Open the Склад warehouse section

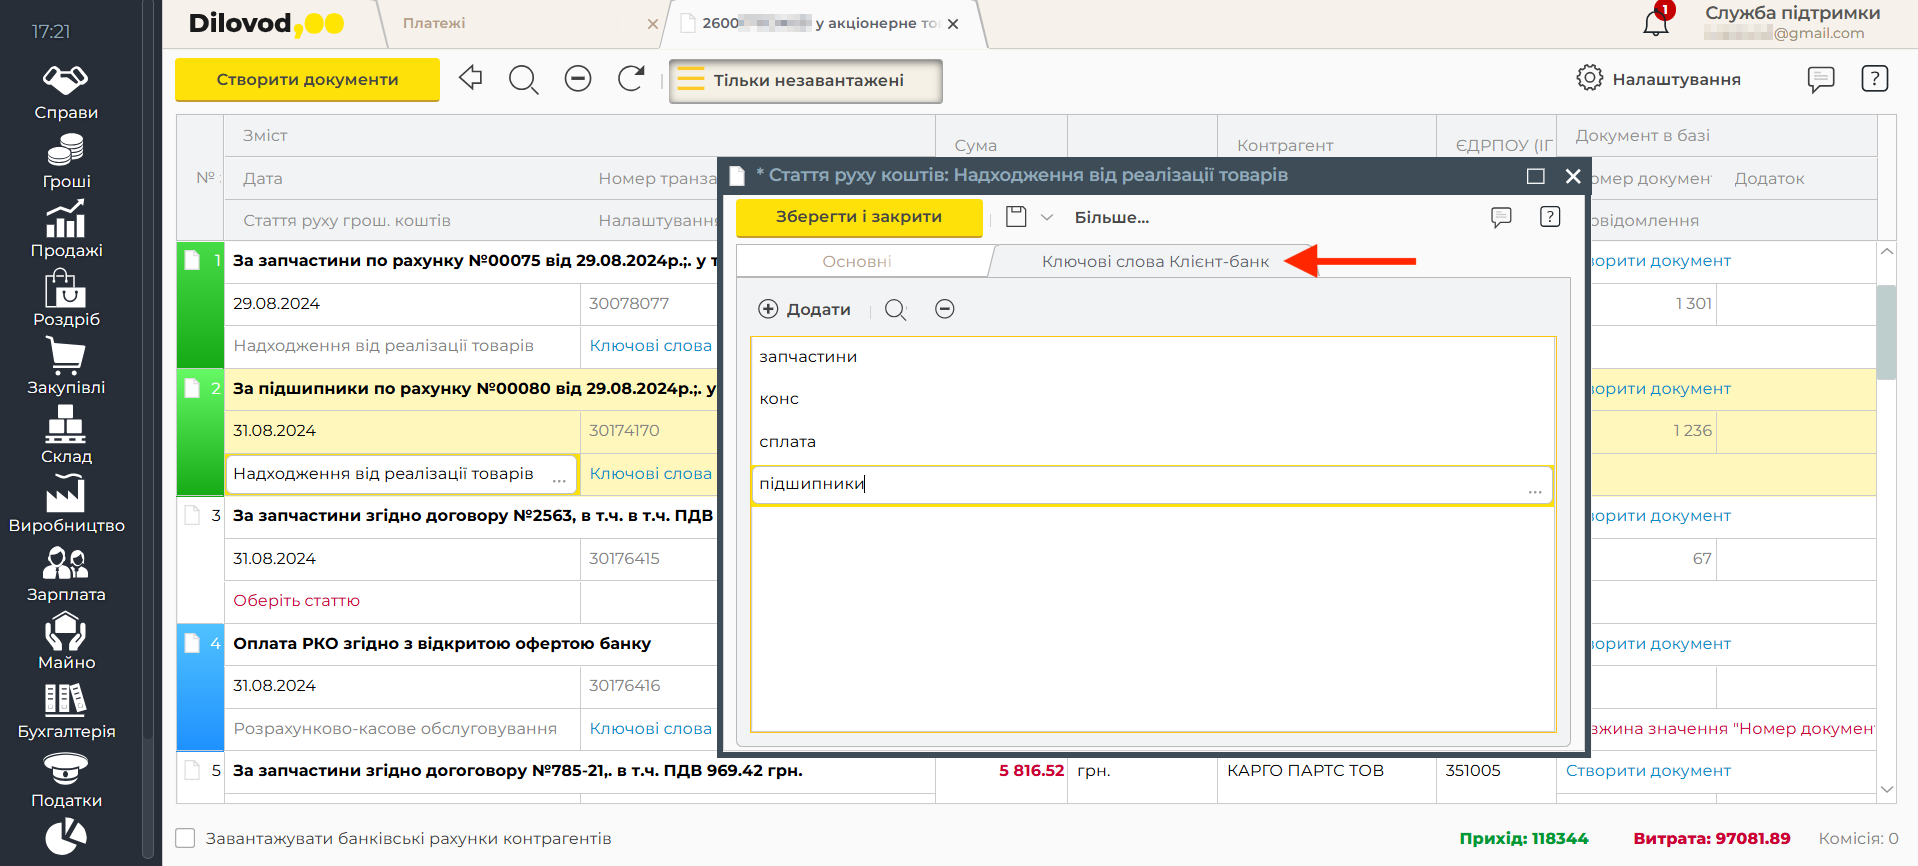[66, 437]
